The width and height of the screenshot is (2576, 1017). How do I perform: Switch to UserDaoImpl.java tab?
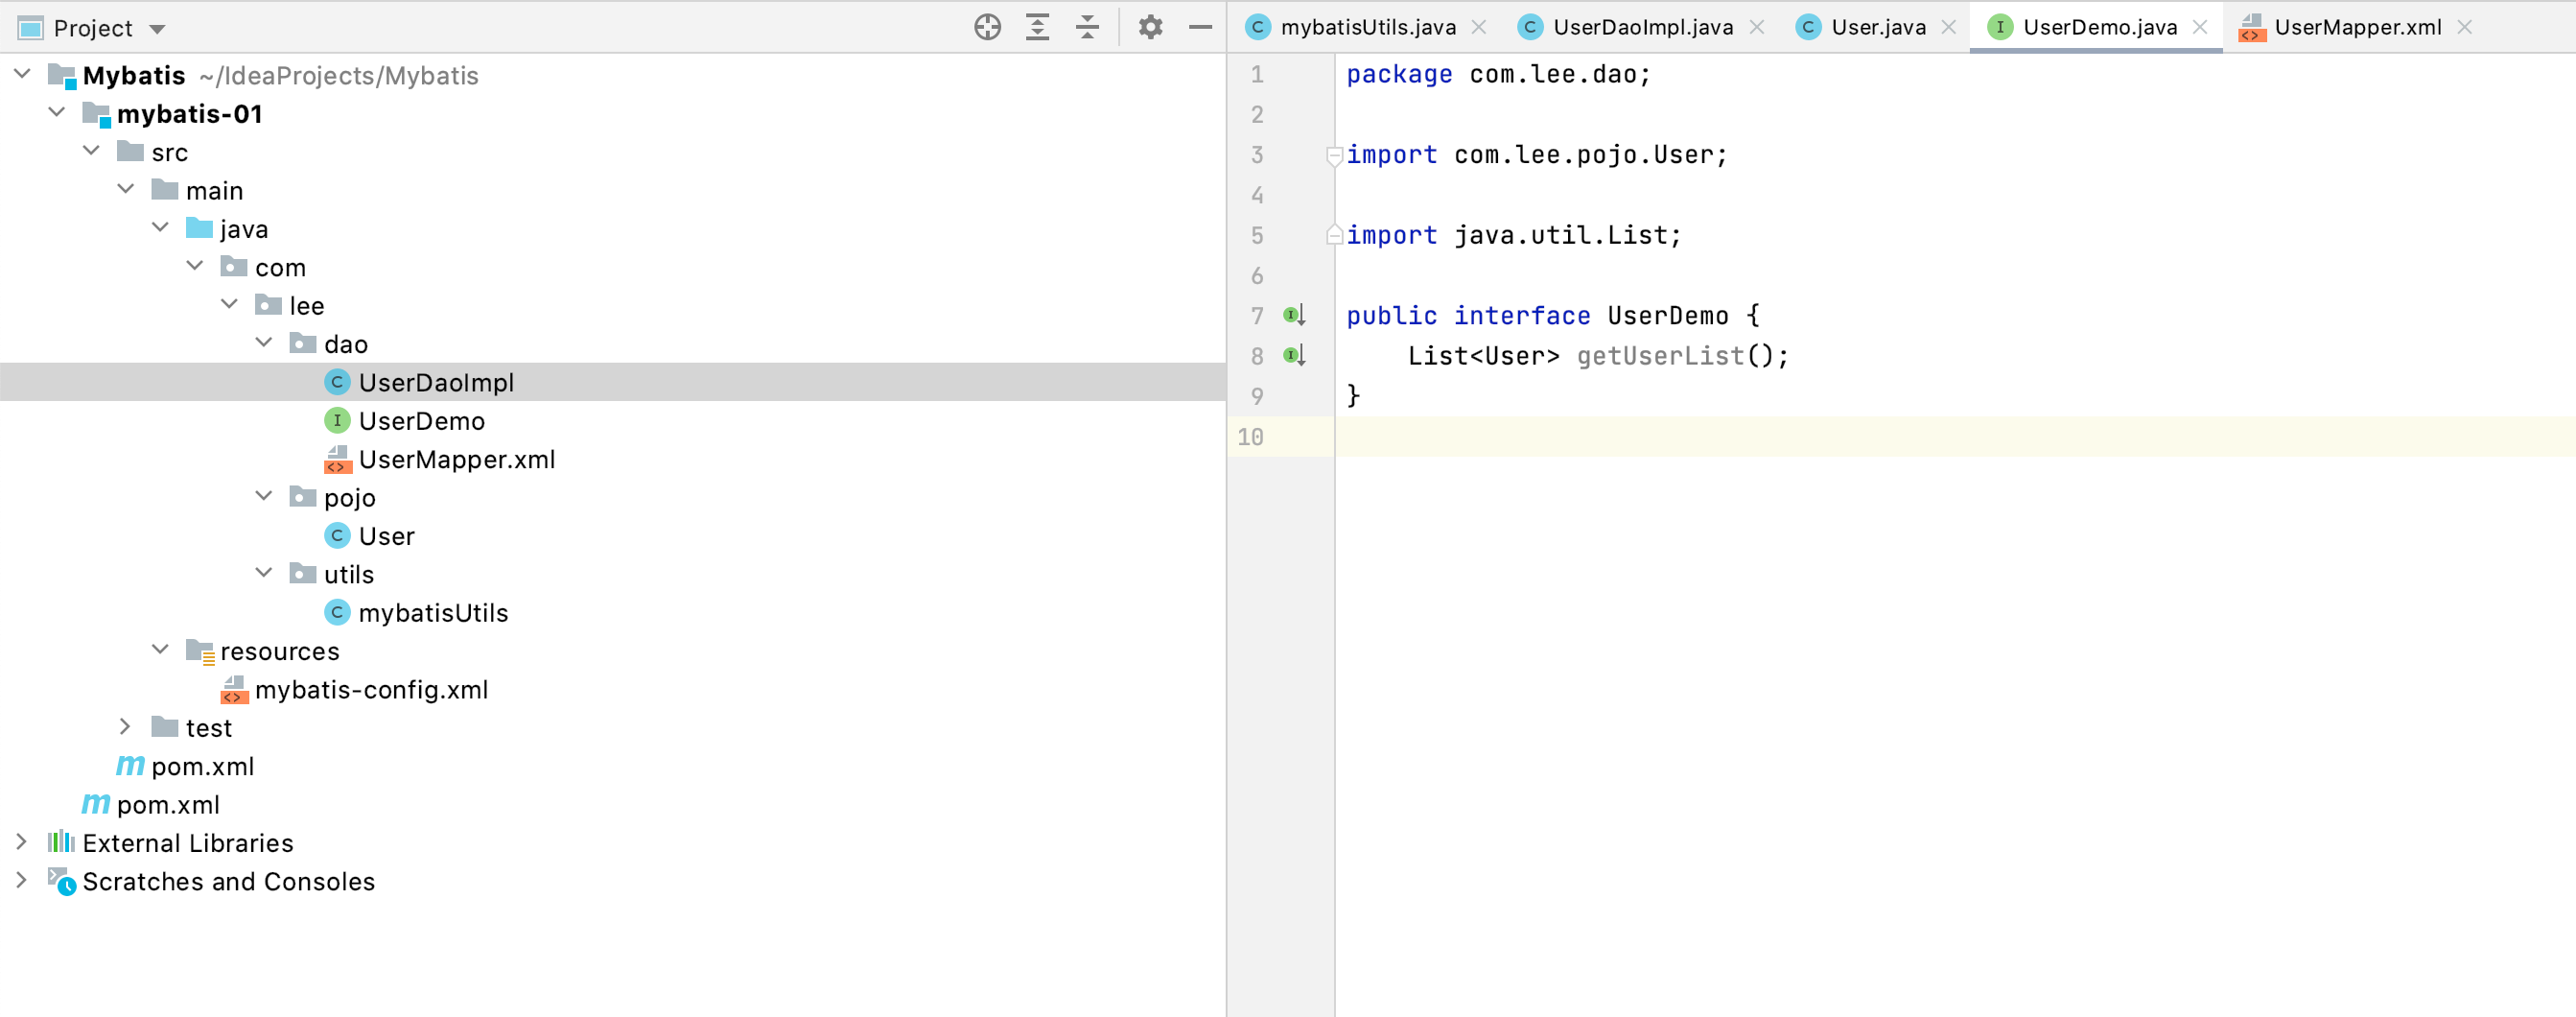(x=1643, y=27)
